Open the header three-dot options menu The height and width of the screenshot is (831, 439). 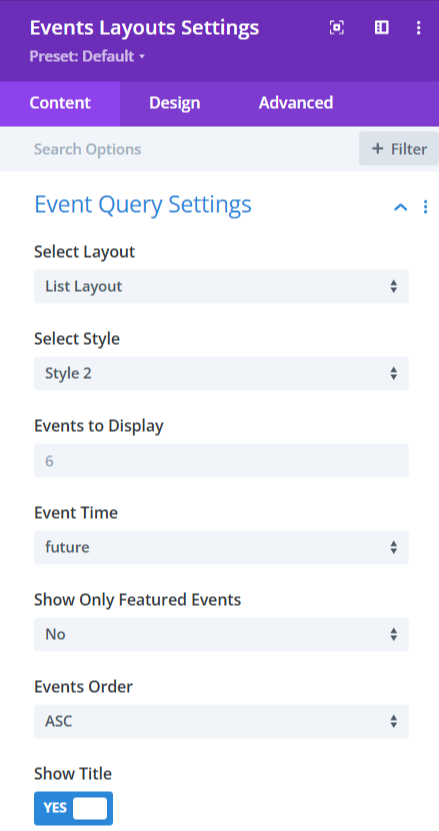[419, 28]
